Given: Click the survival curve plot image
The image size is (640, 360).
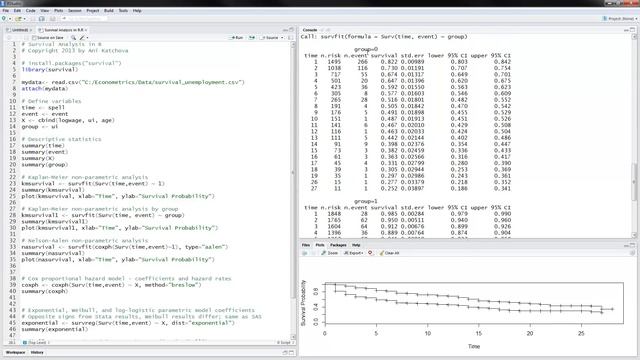Looking at the screenshot, I should click(x=469, y=305).
